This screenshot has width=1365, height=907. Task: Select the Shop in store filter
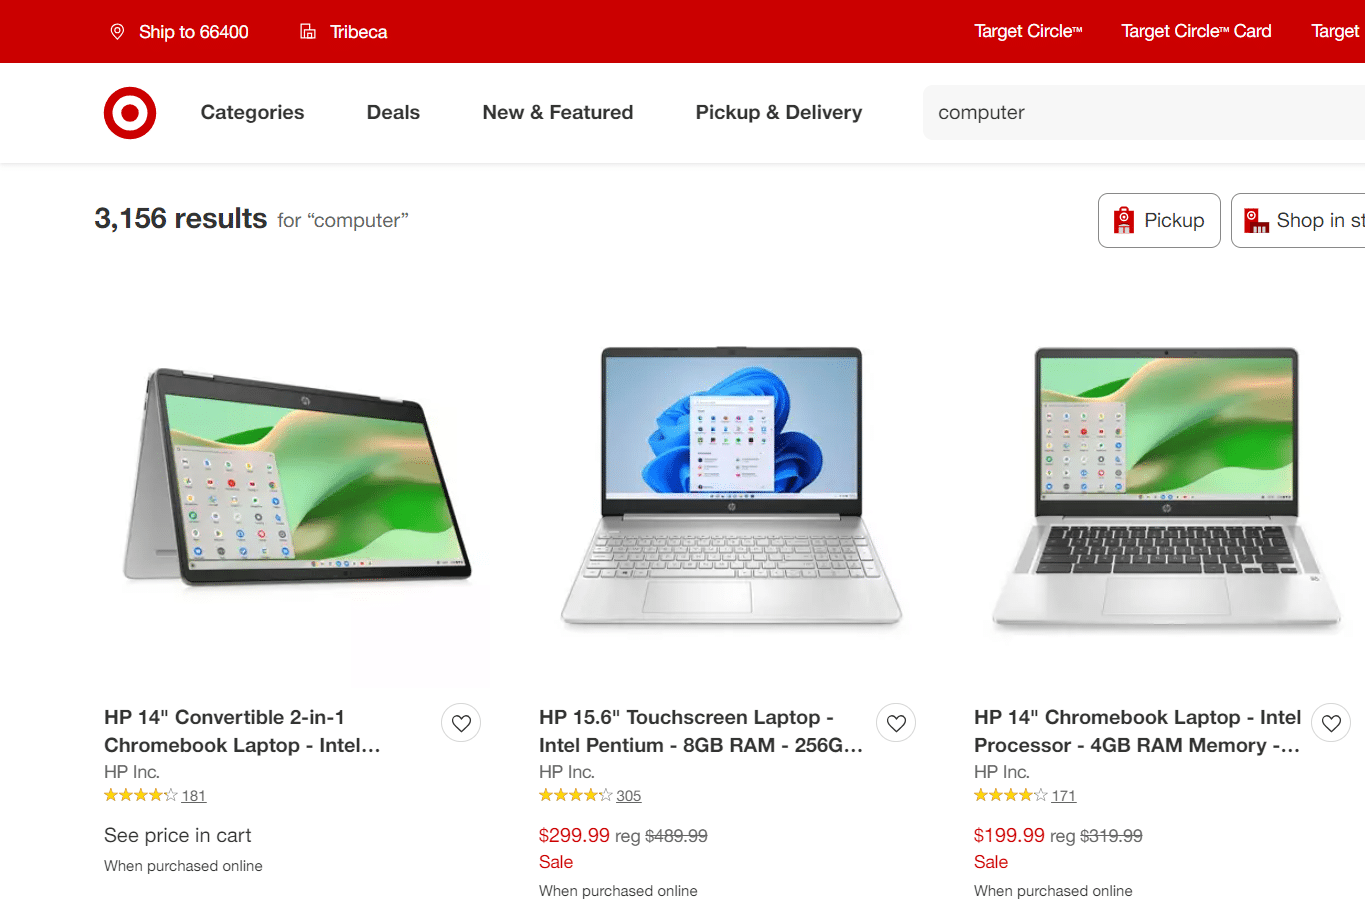pos(1298,220)
